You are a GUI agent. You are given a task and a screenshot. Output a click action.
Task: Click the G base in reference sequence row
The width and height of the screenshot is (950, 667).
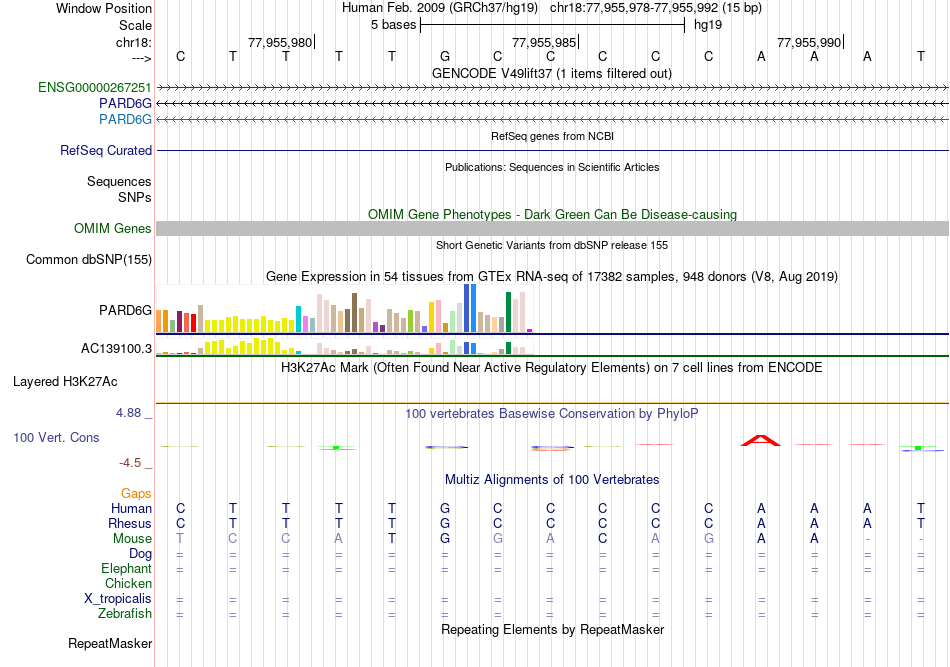pyautogui.click(x=445, y=56)
